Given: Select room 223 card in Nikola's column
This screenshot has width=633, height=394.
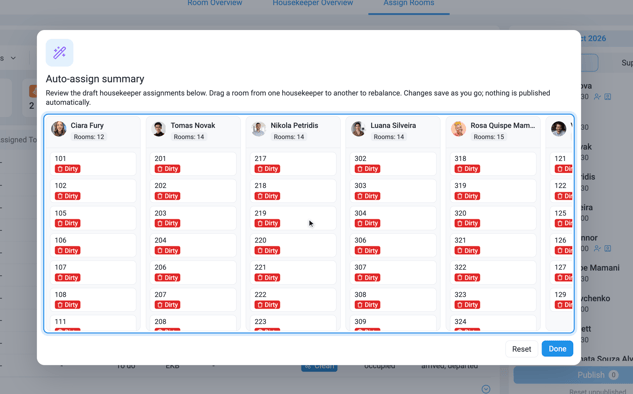Looking at the screenshot, I should pyautogui.click(x=293, y=323).
